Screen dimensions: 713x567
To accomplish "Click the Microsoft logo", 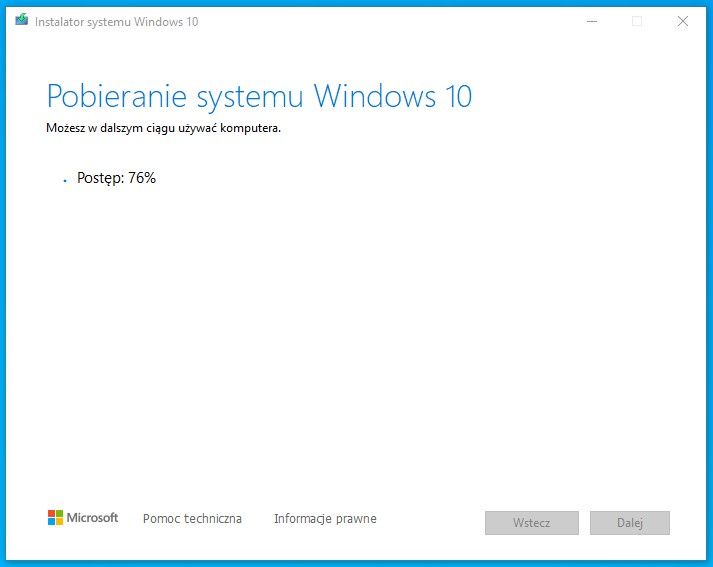I will (83, 517).
